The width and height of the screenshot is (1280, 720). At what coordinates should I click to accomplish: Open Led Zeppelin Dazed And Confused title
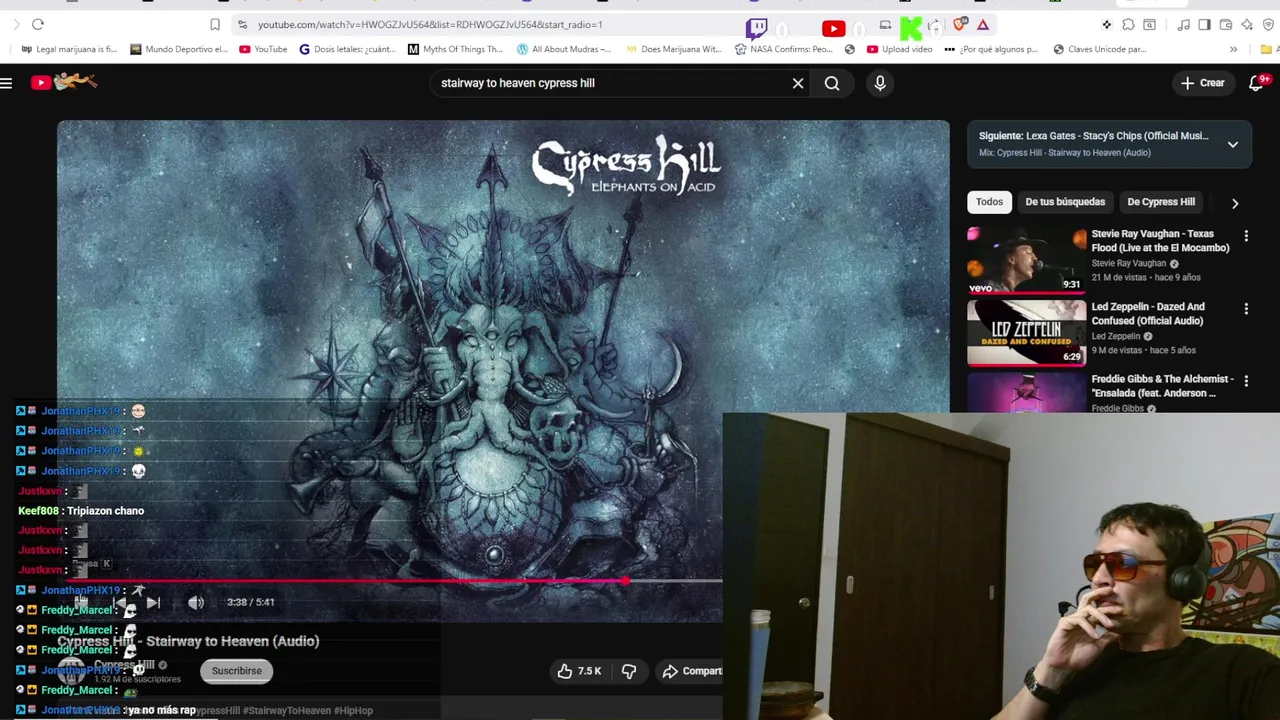1148,314
